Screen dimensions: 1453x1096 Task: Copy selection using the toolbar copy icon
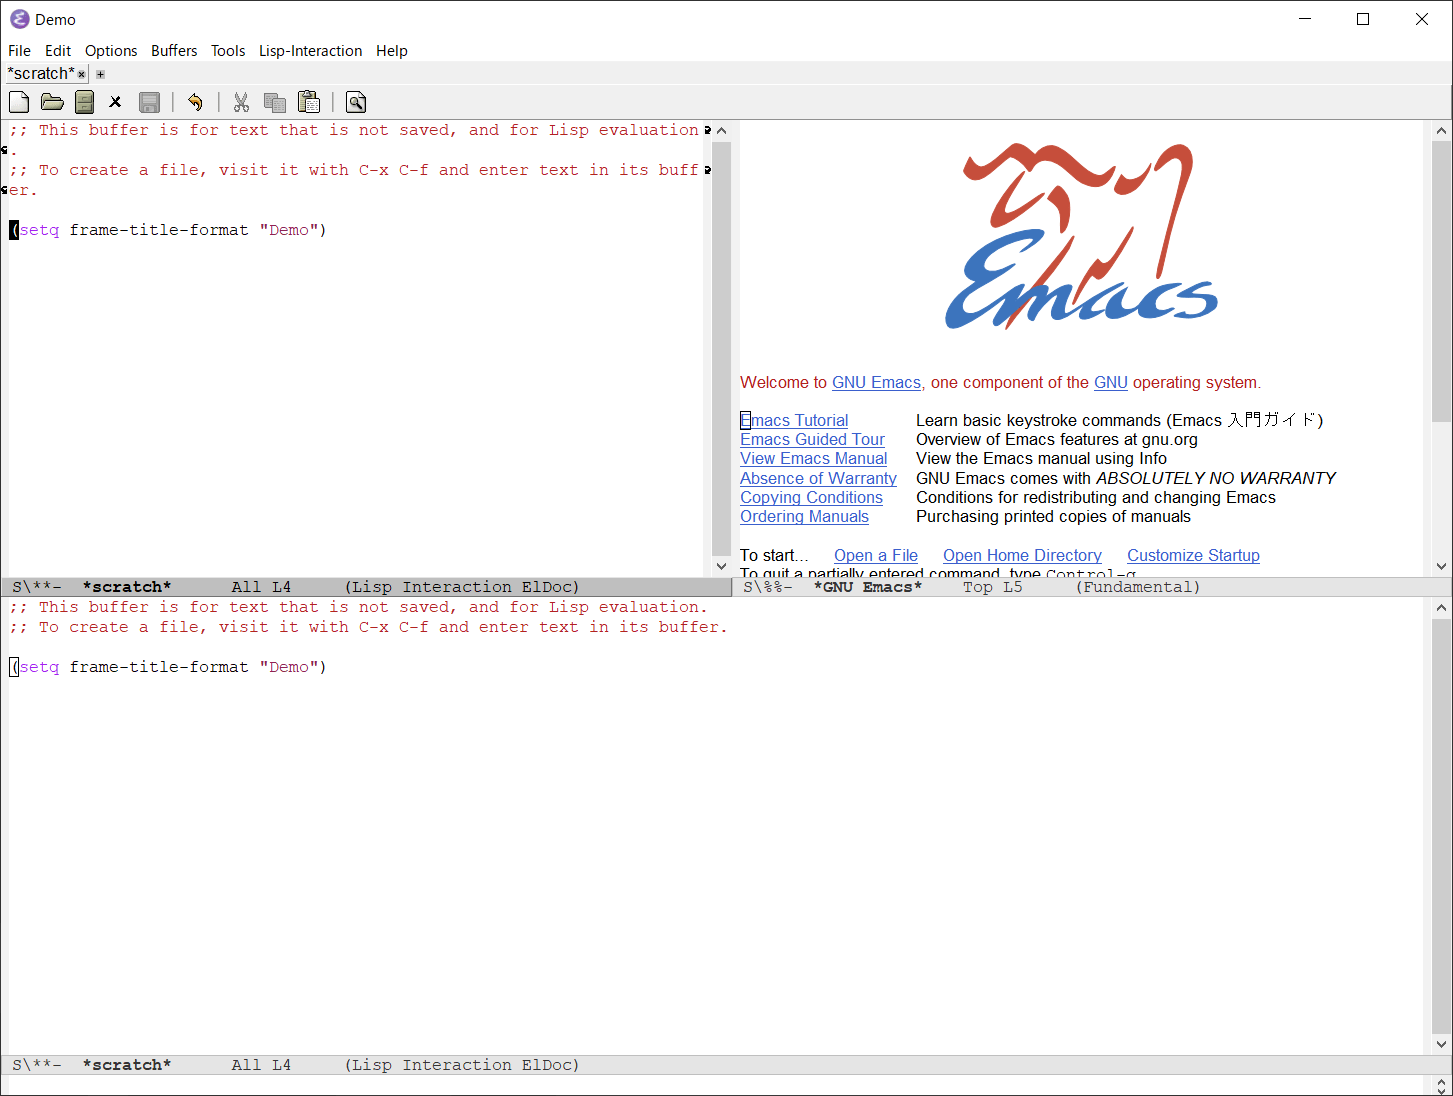pos(275,102)
